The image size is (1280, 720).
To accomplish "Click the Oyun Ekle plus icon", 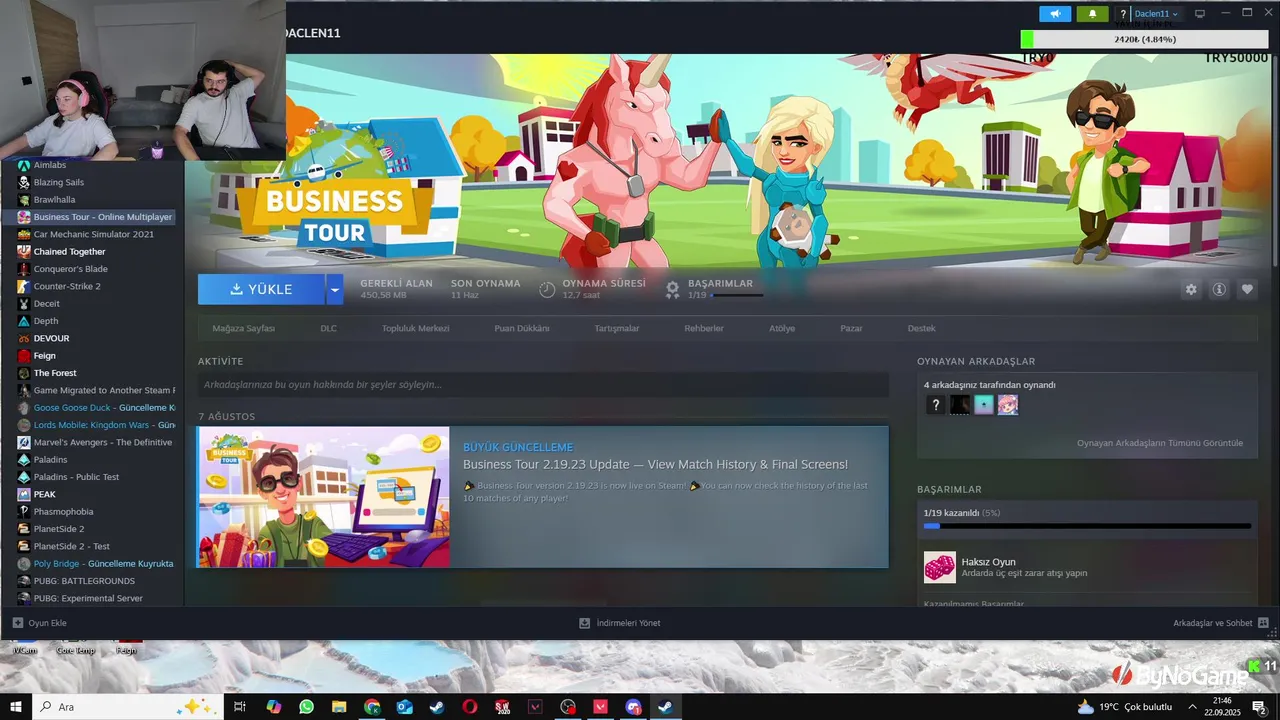I will 17,623.
